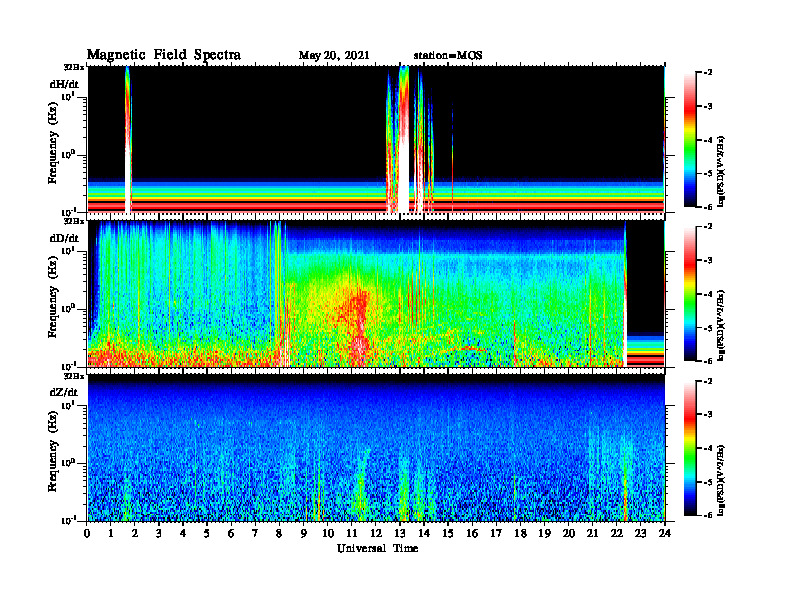Click the red blob near hour 11.5 in dD/dt
Screen dimensions: 792x612
pos(359,323)
